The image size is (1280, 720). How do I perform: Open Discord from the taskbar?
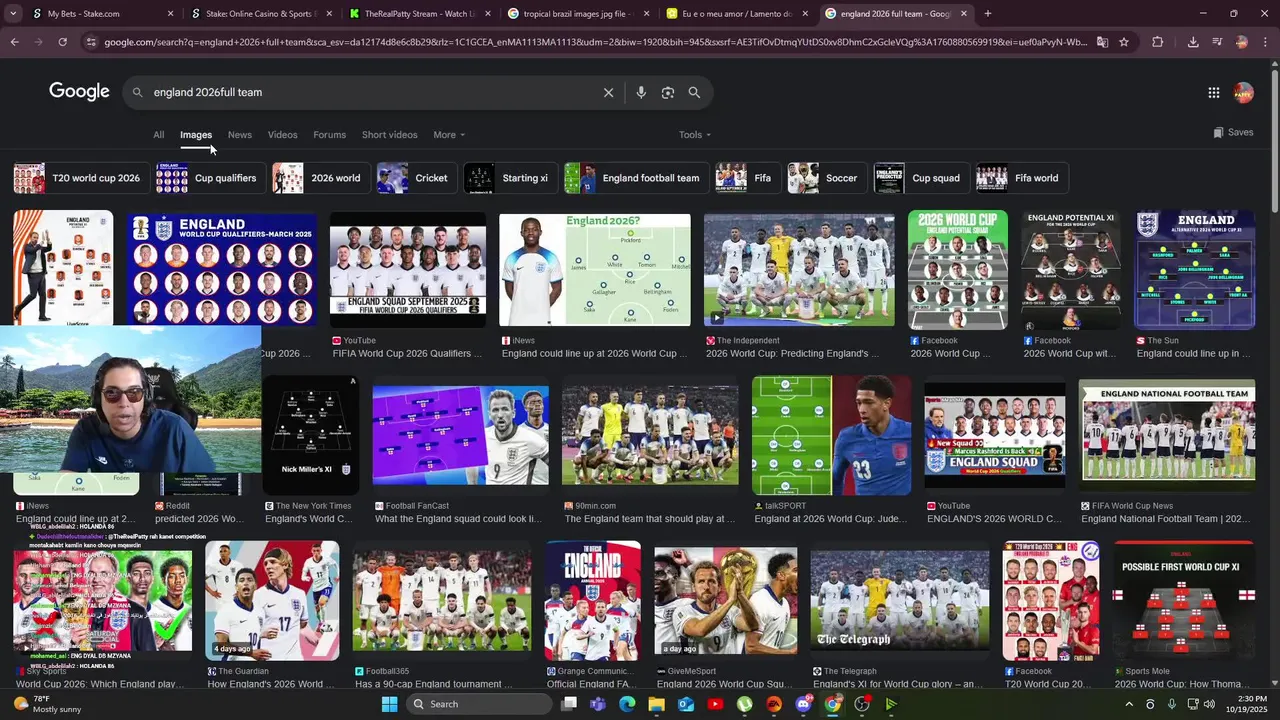click(x=803, y=704)
